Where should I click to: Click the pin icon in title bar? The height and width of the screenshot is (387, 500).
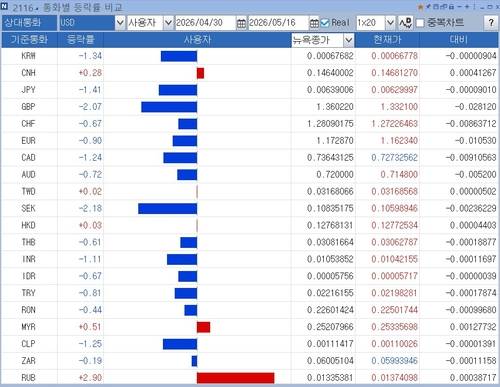(x=428, y=6)
